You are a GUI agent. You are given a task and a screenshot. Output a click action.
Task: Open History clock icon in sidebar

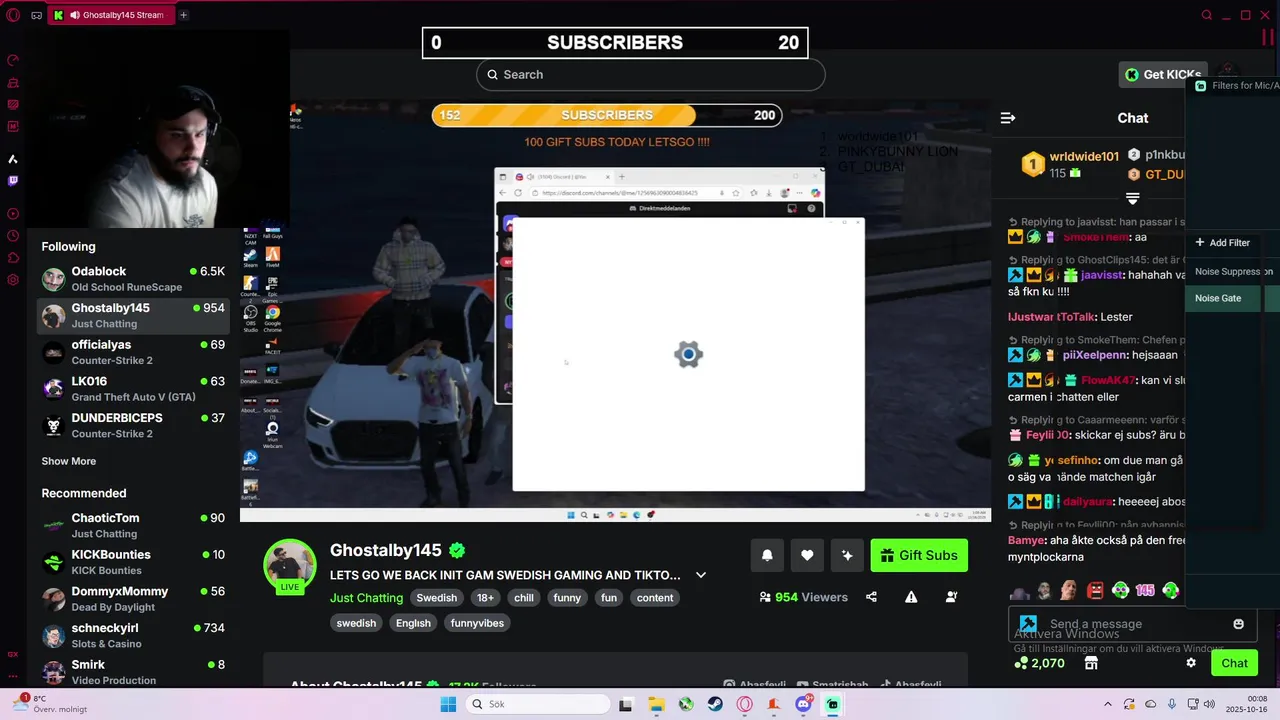coord(13,236)
